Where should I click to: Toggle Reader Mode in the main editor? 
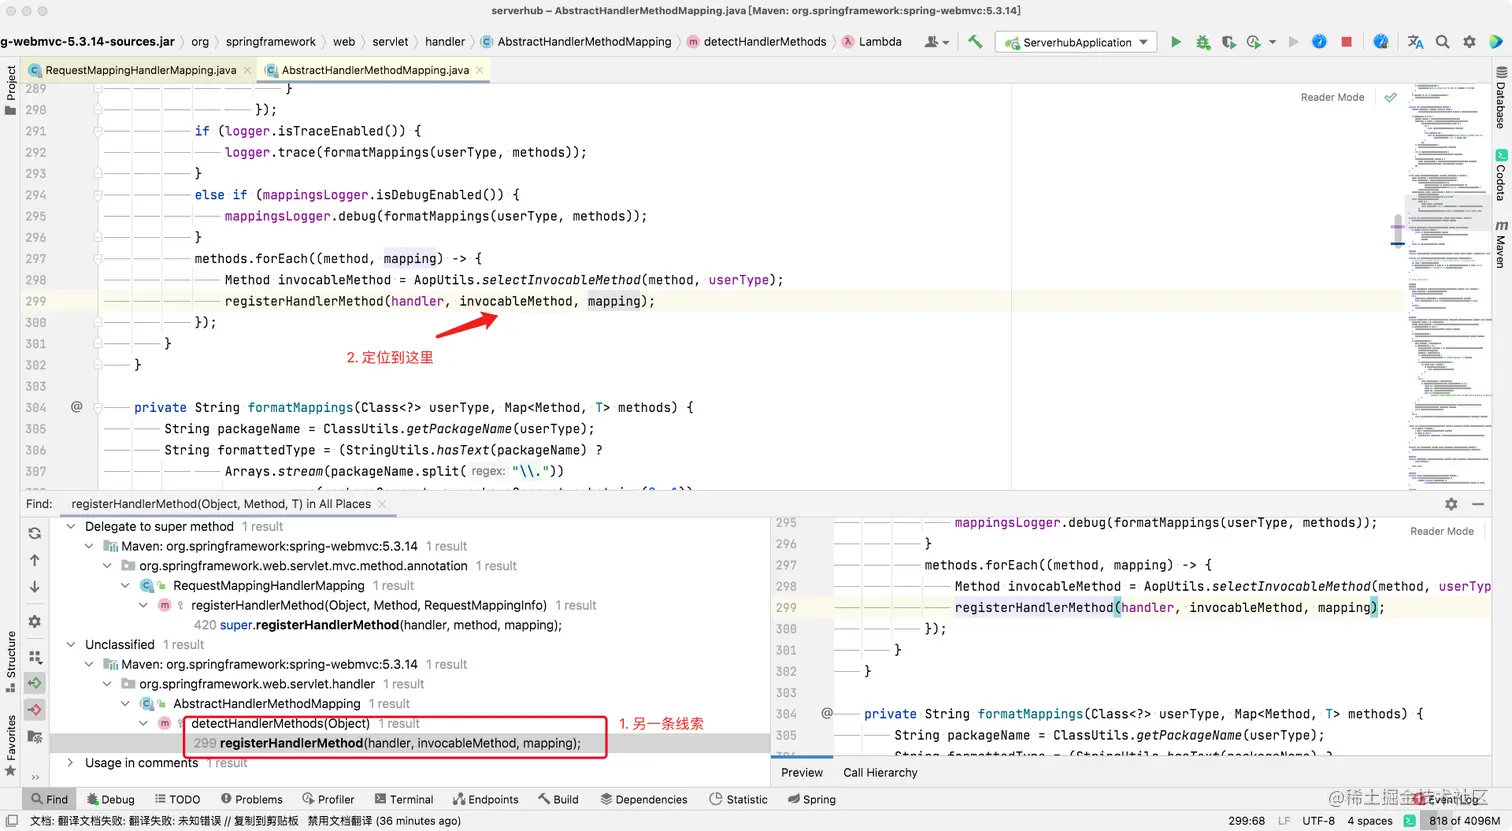1332,97
